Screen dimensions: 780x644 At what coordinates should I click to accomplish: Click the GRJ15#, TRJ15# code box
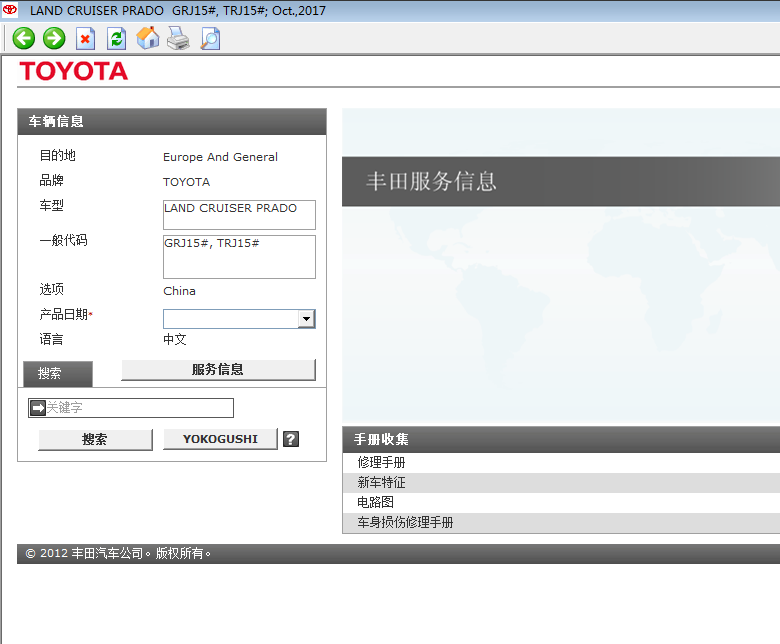pyautogui.click(x=239, y=257)
